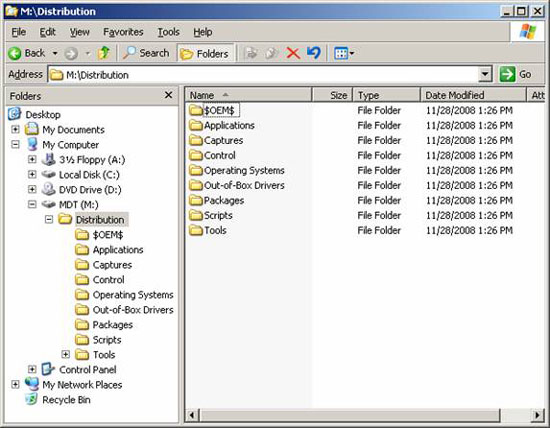Click the Move To toolbar icon
This screenshot has height=428, width=550.
point(251,53)
